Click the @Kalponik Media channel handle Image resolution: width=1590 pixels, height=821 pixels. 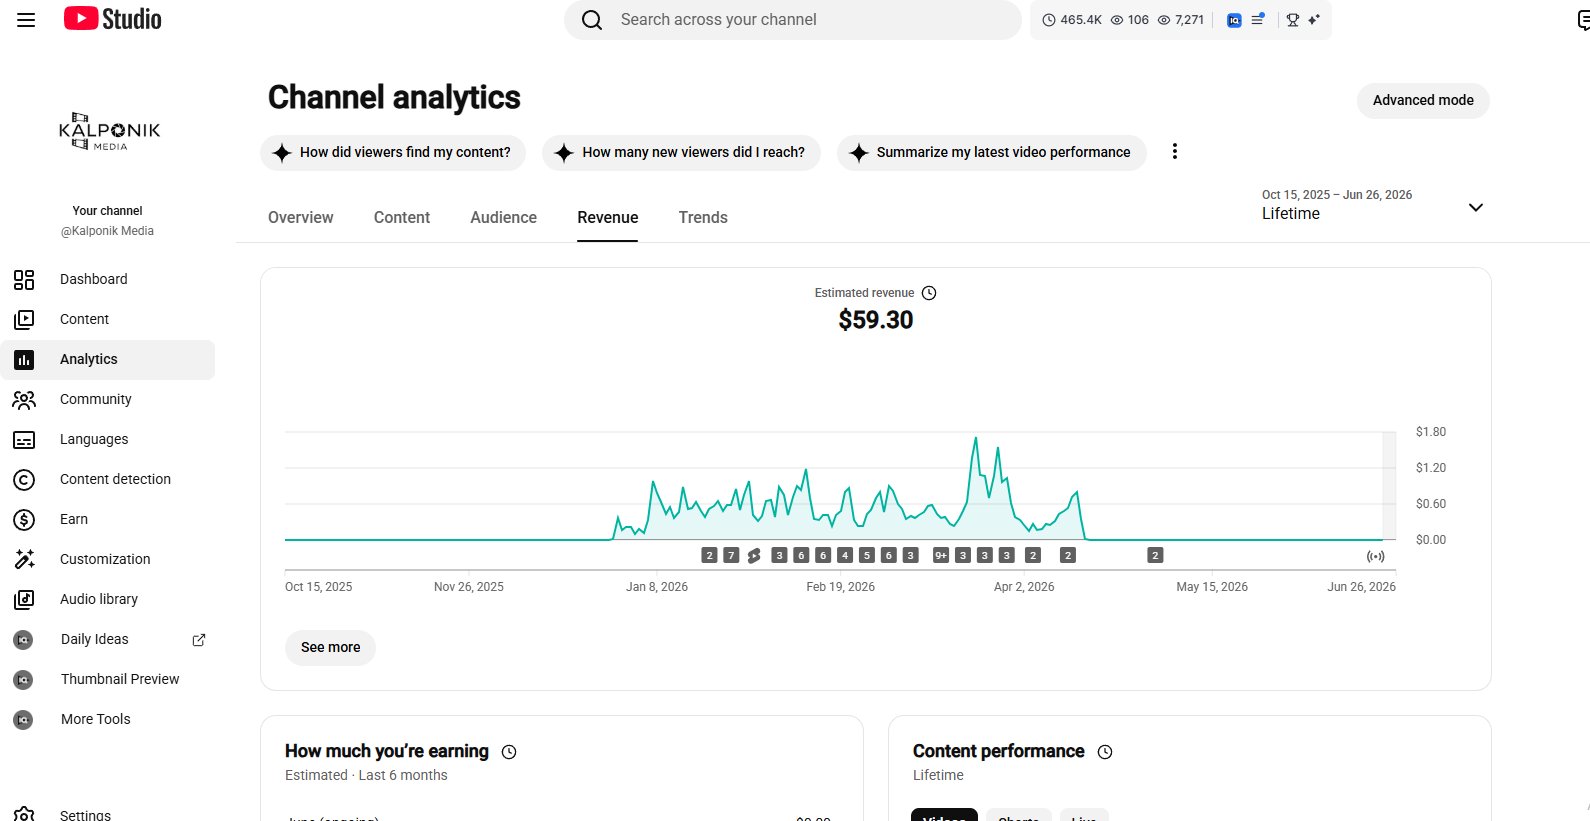point(108,231)
